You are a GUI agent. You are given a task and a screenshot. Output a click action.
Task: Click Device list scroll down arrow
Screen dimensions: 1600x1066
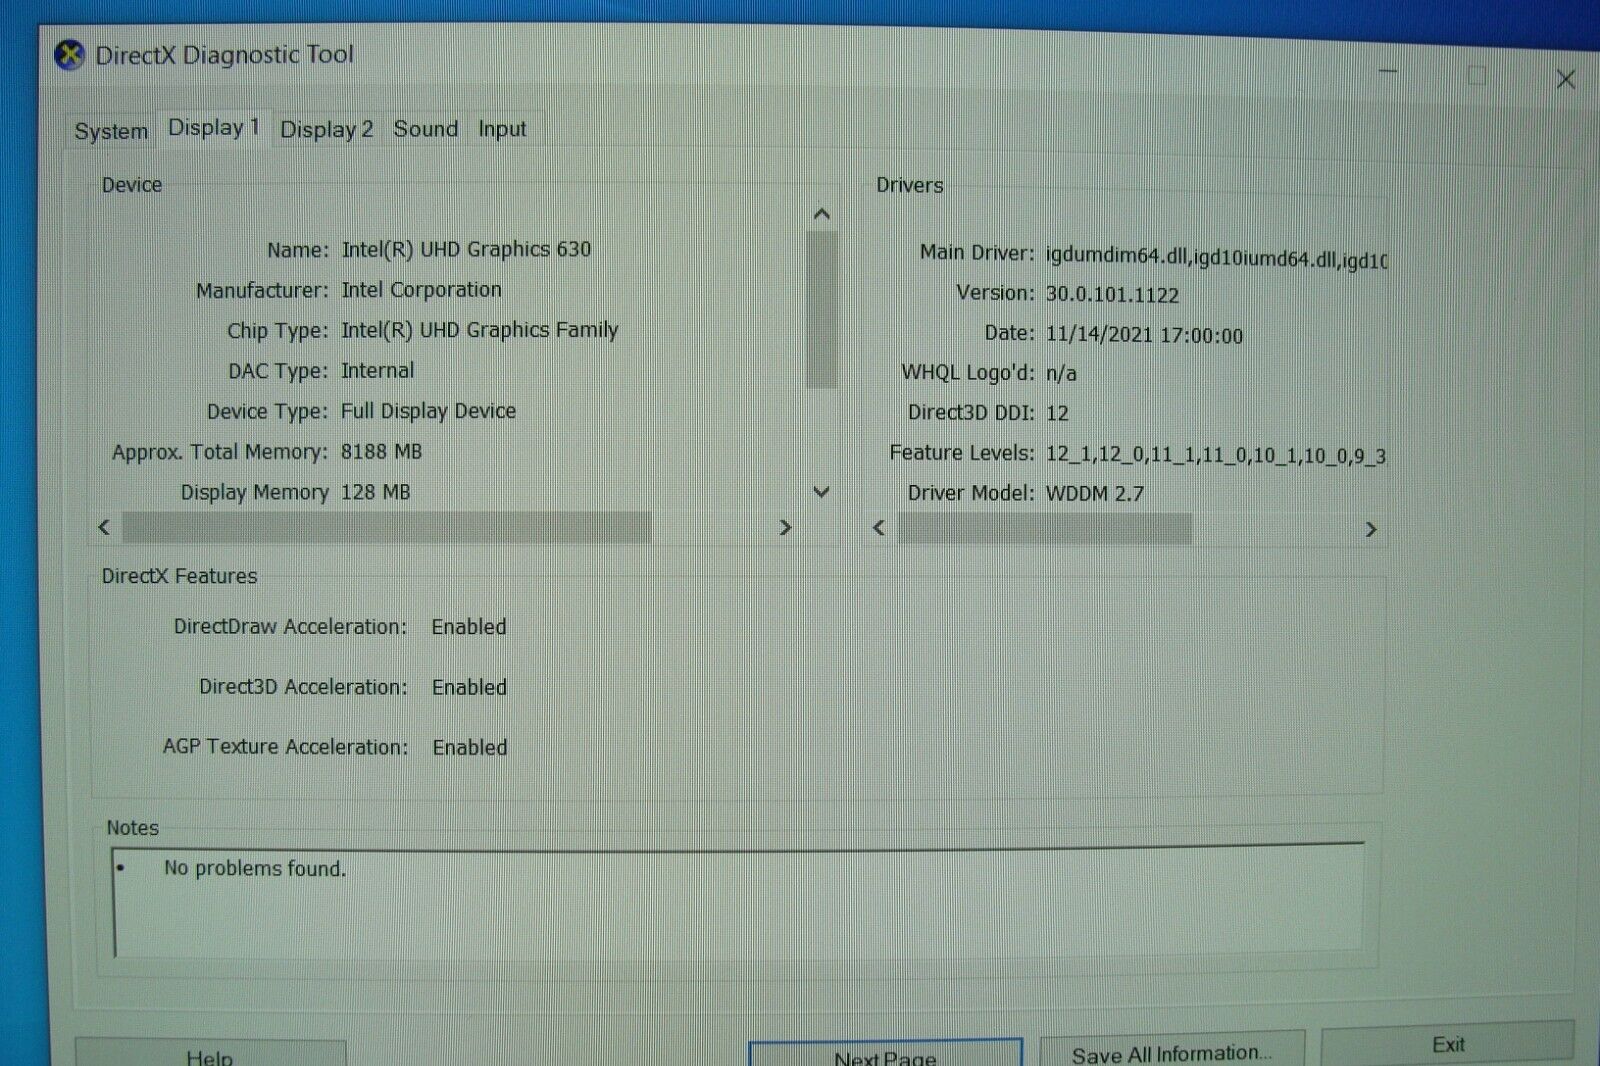click(822, 492)
